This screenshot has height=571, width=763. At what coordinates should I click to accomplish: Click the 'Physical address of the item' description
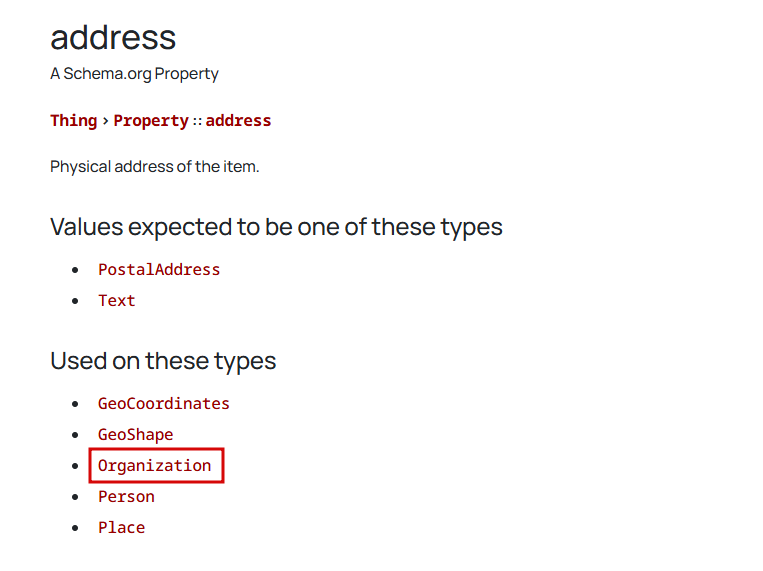[x=154, y=167]
